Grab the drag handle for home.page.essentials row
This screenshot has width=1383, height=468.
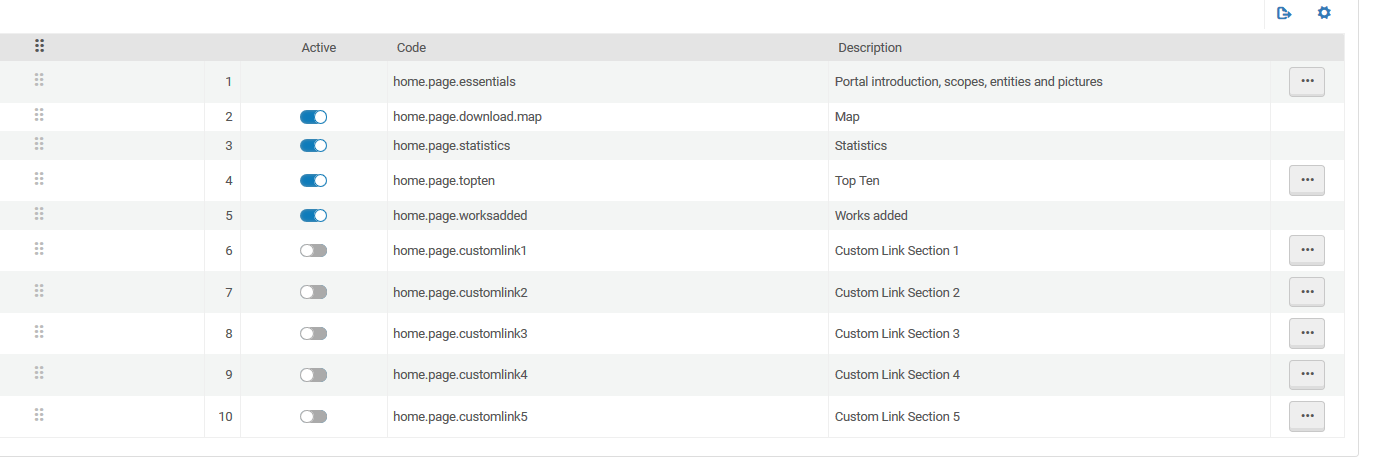pyautogui.click(x=40, y=80)
